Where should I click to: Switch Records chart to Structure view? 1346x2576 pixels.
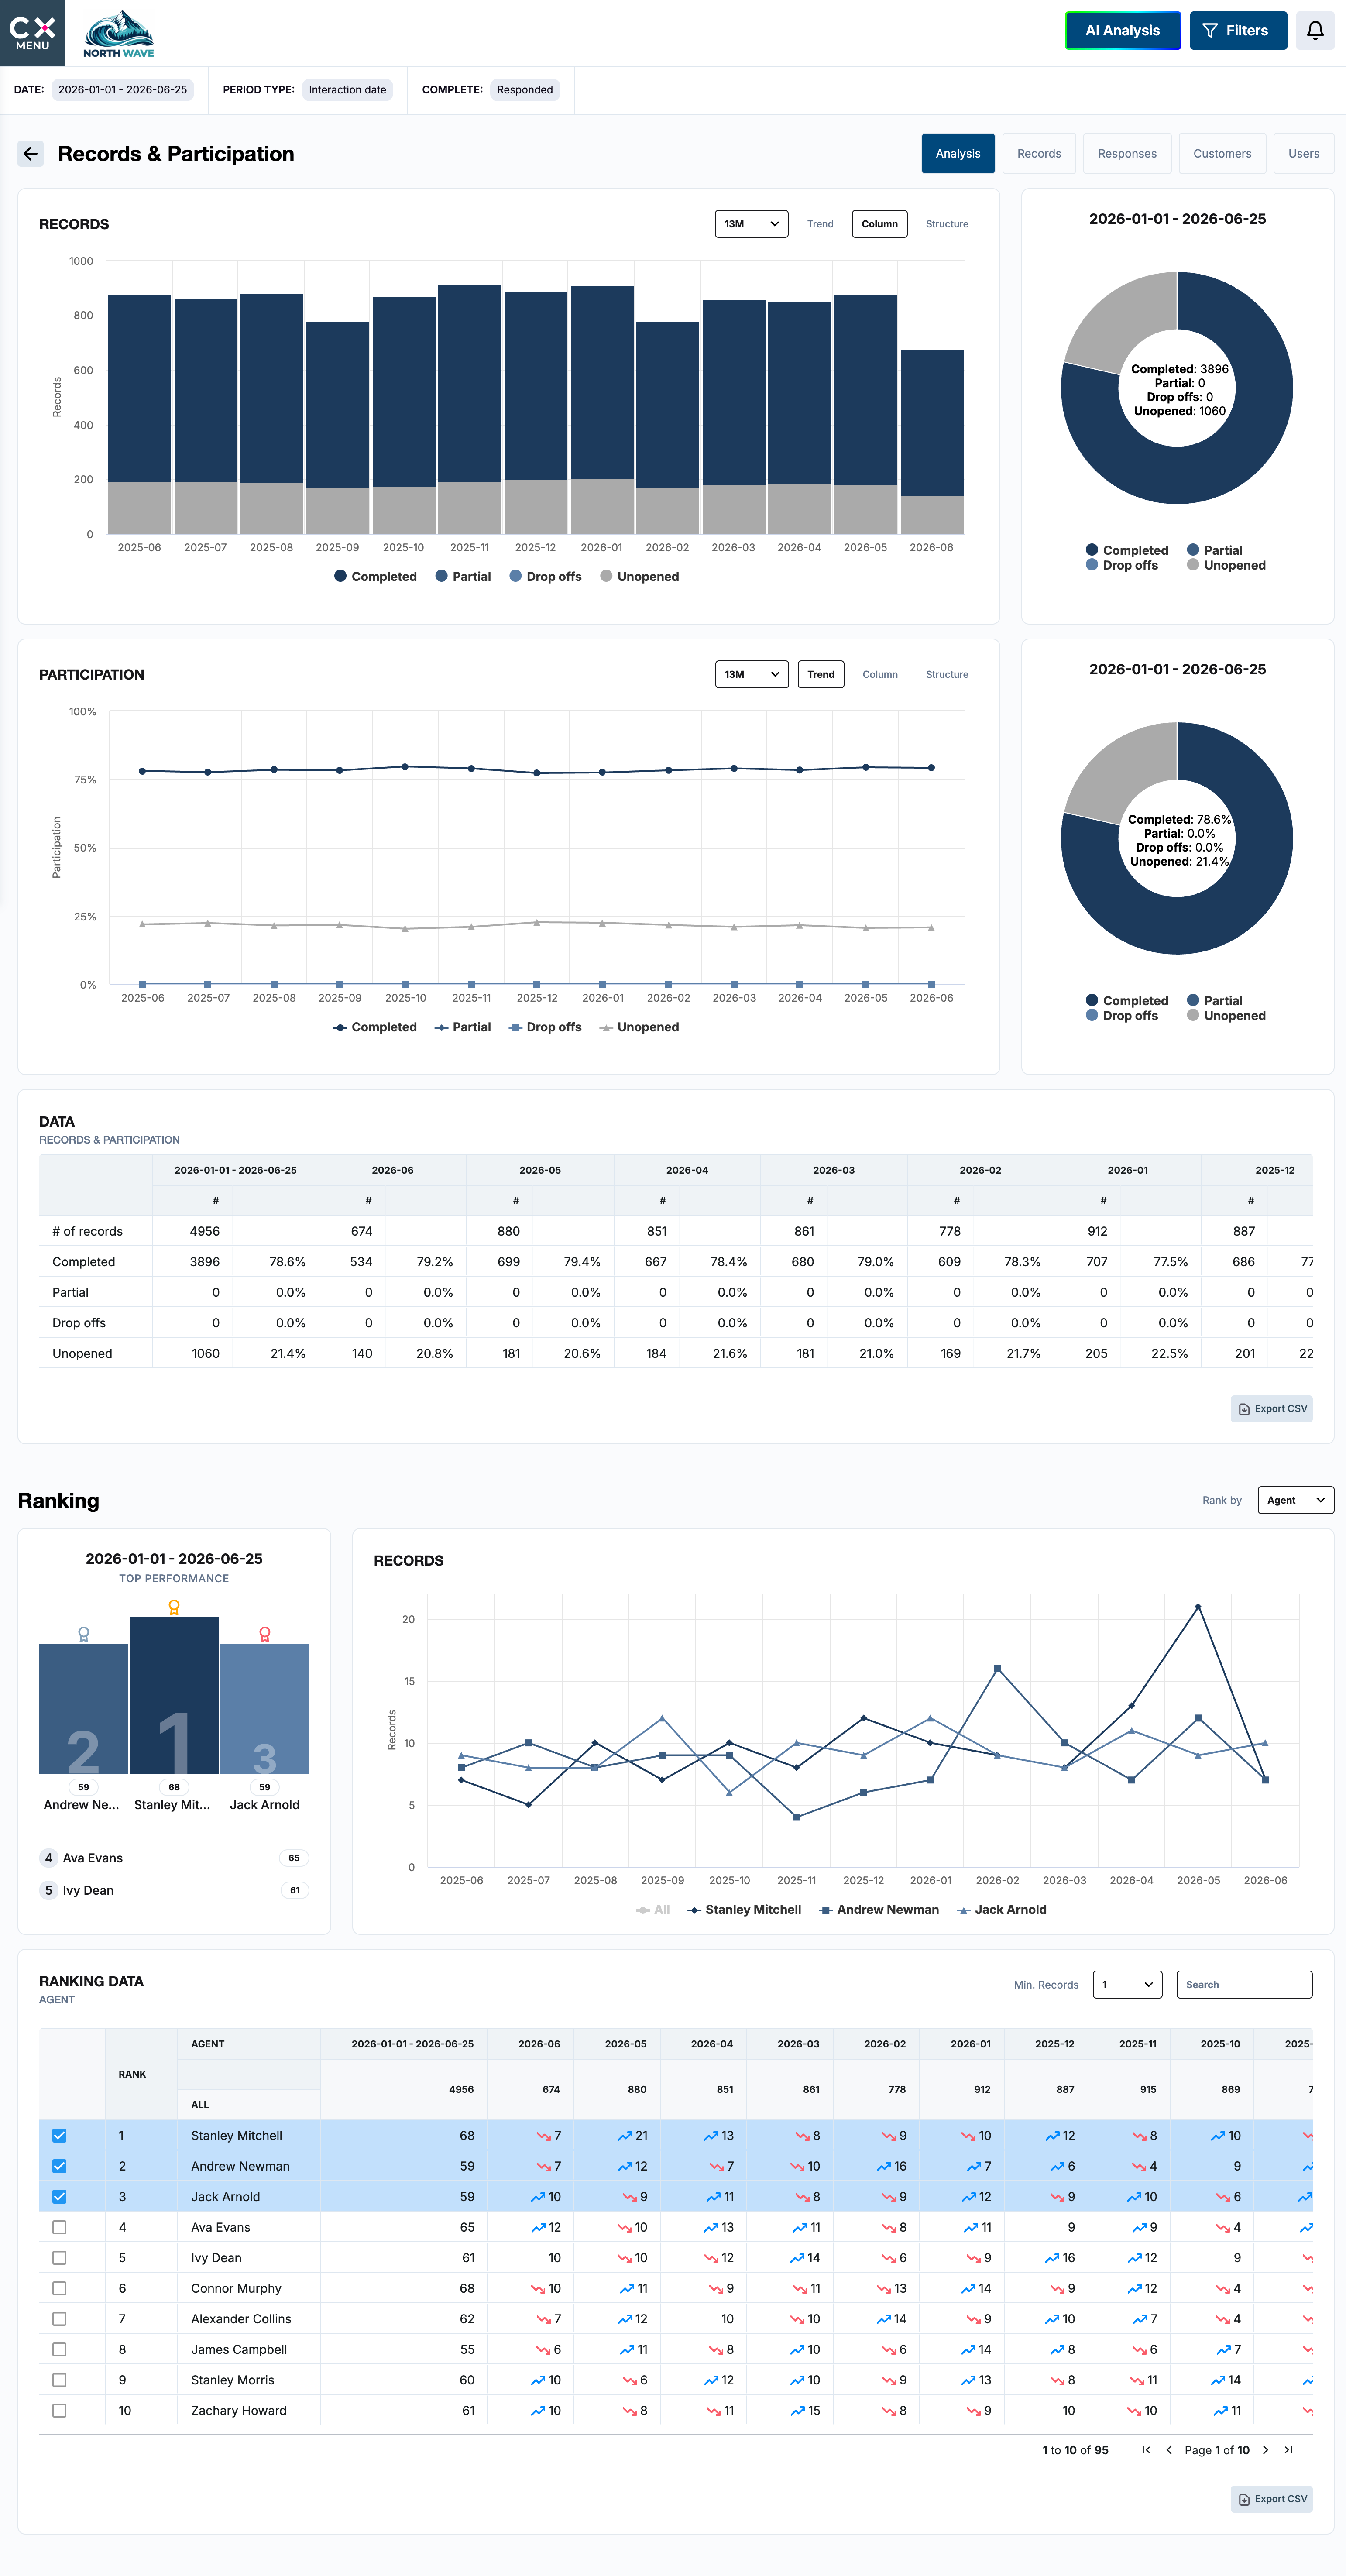[x=946, y=224]
